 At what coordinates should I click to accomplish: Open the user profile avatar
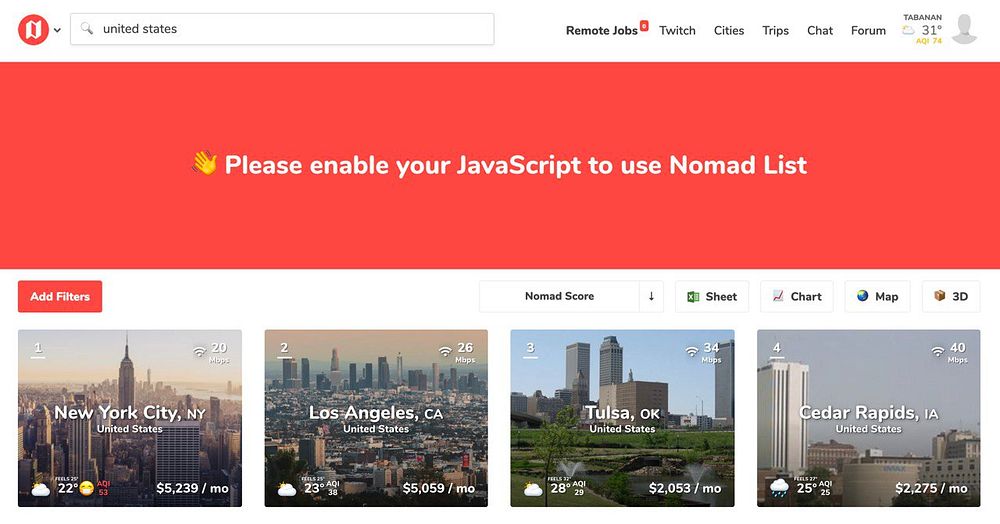965,29
